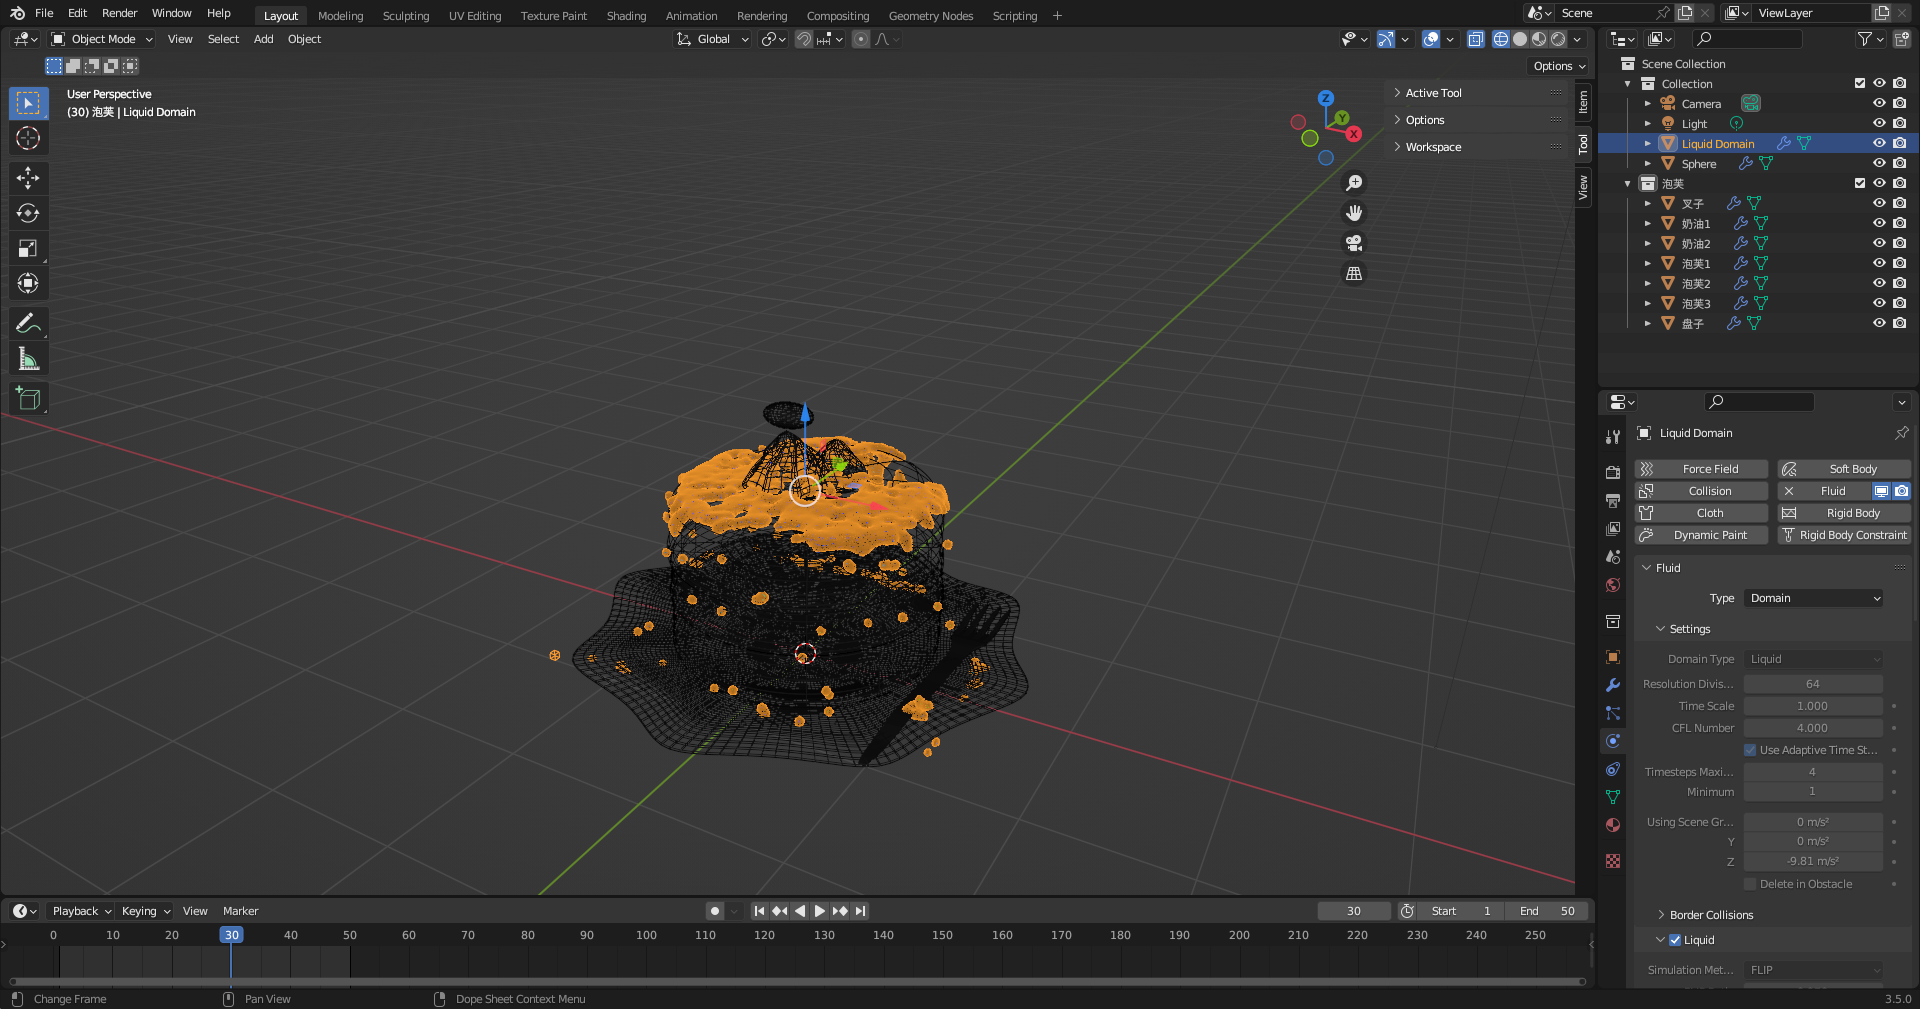Open Modifiers wrench properties tab

pos(1613,685)
